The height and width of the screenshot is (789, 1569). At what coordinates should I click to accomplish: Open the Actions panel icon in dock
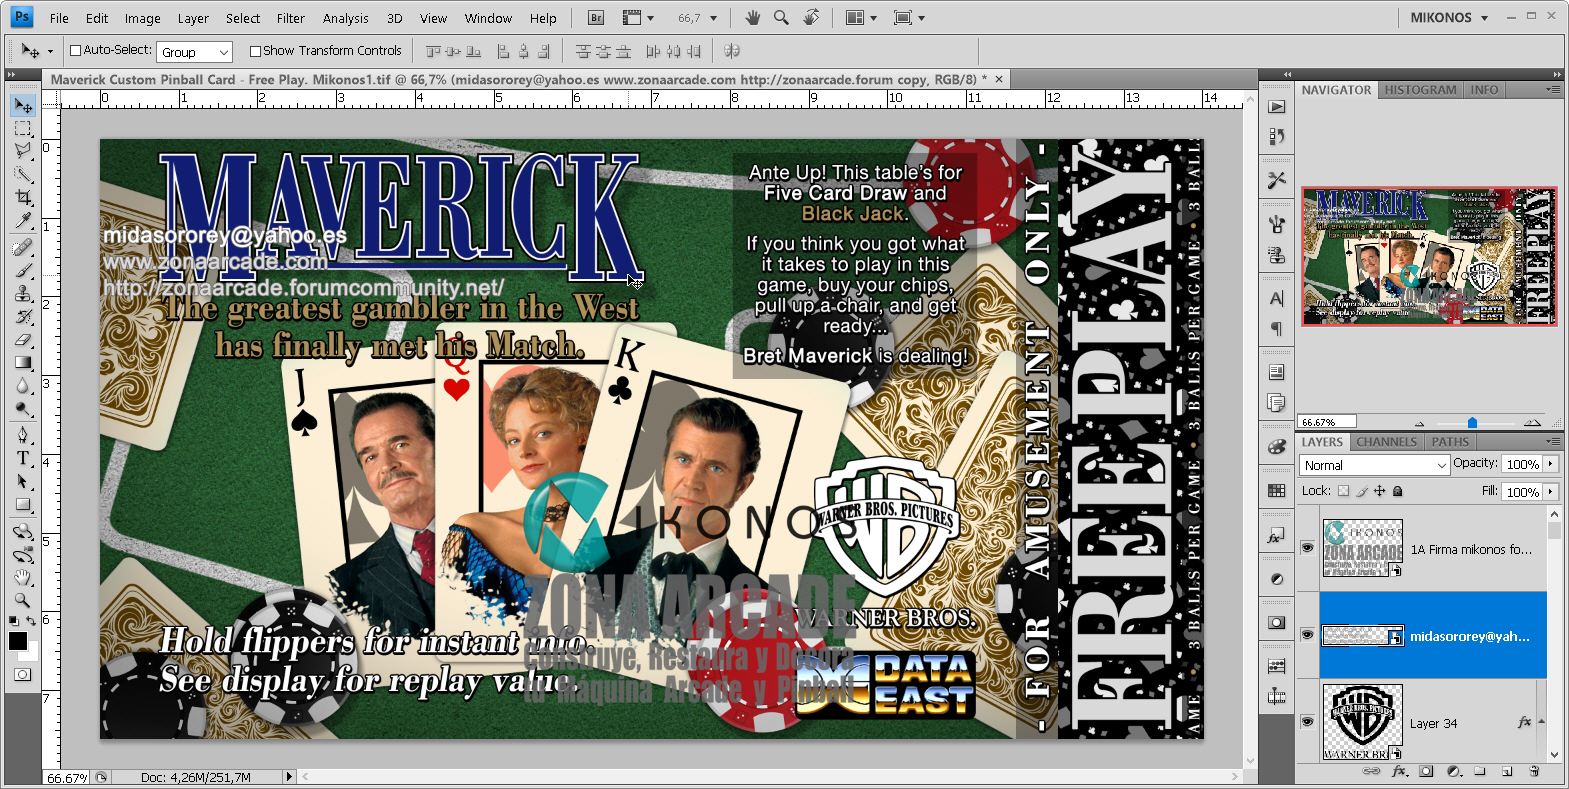pyautogui.click(x=1277, y=107)
